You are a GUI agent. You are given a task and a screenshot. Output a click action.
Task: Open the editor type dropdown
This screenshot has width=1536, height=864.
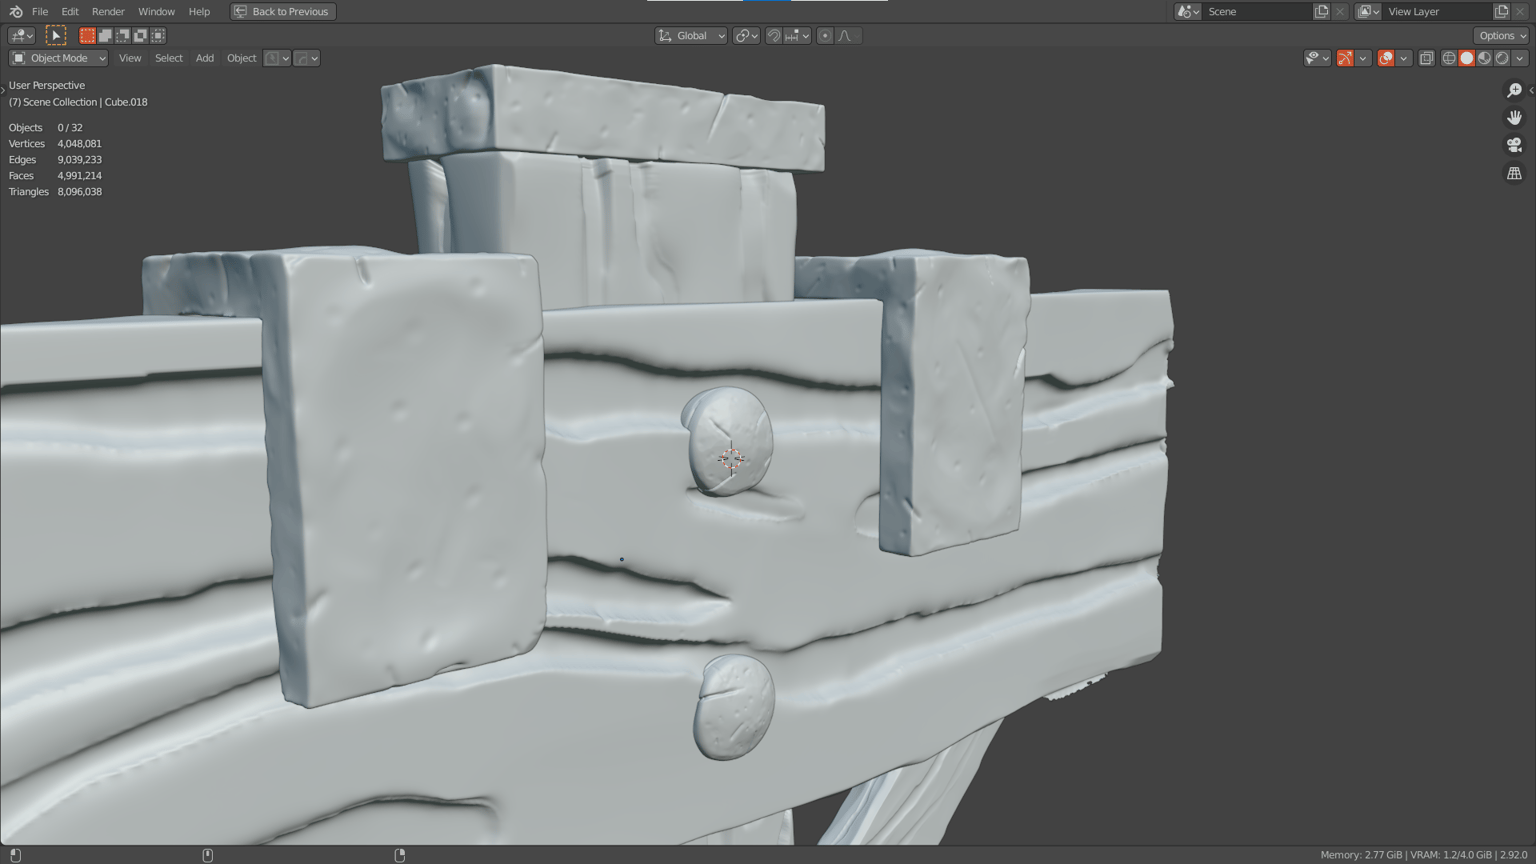click(21, 35)
